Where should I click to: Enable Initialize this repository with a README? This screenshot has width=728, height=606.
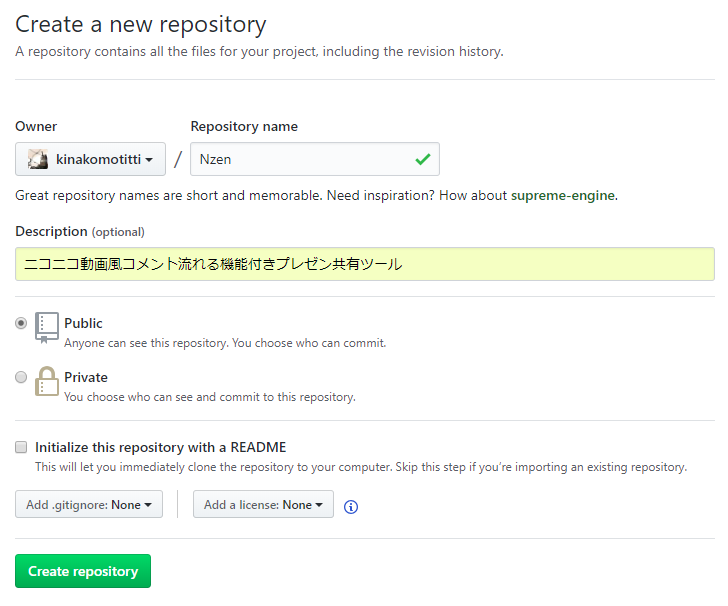pos(21,447)
